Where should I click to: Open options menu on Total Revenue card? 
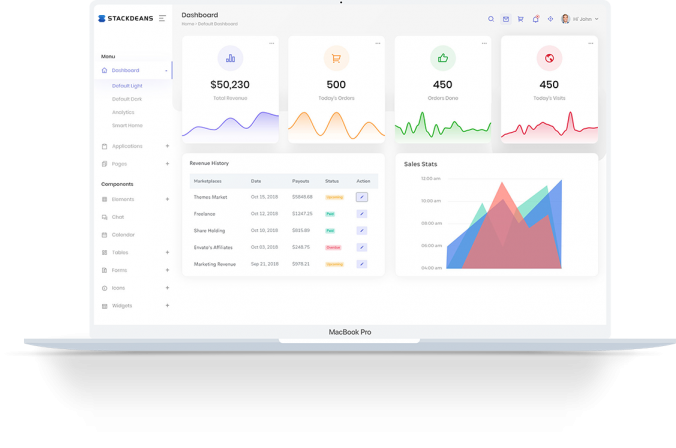(272, 43)
